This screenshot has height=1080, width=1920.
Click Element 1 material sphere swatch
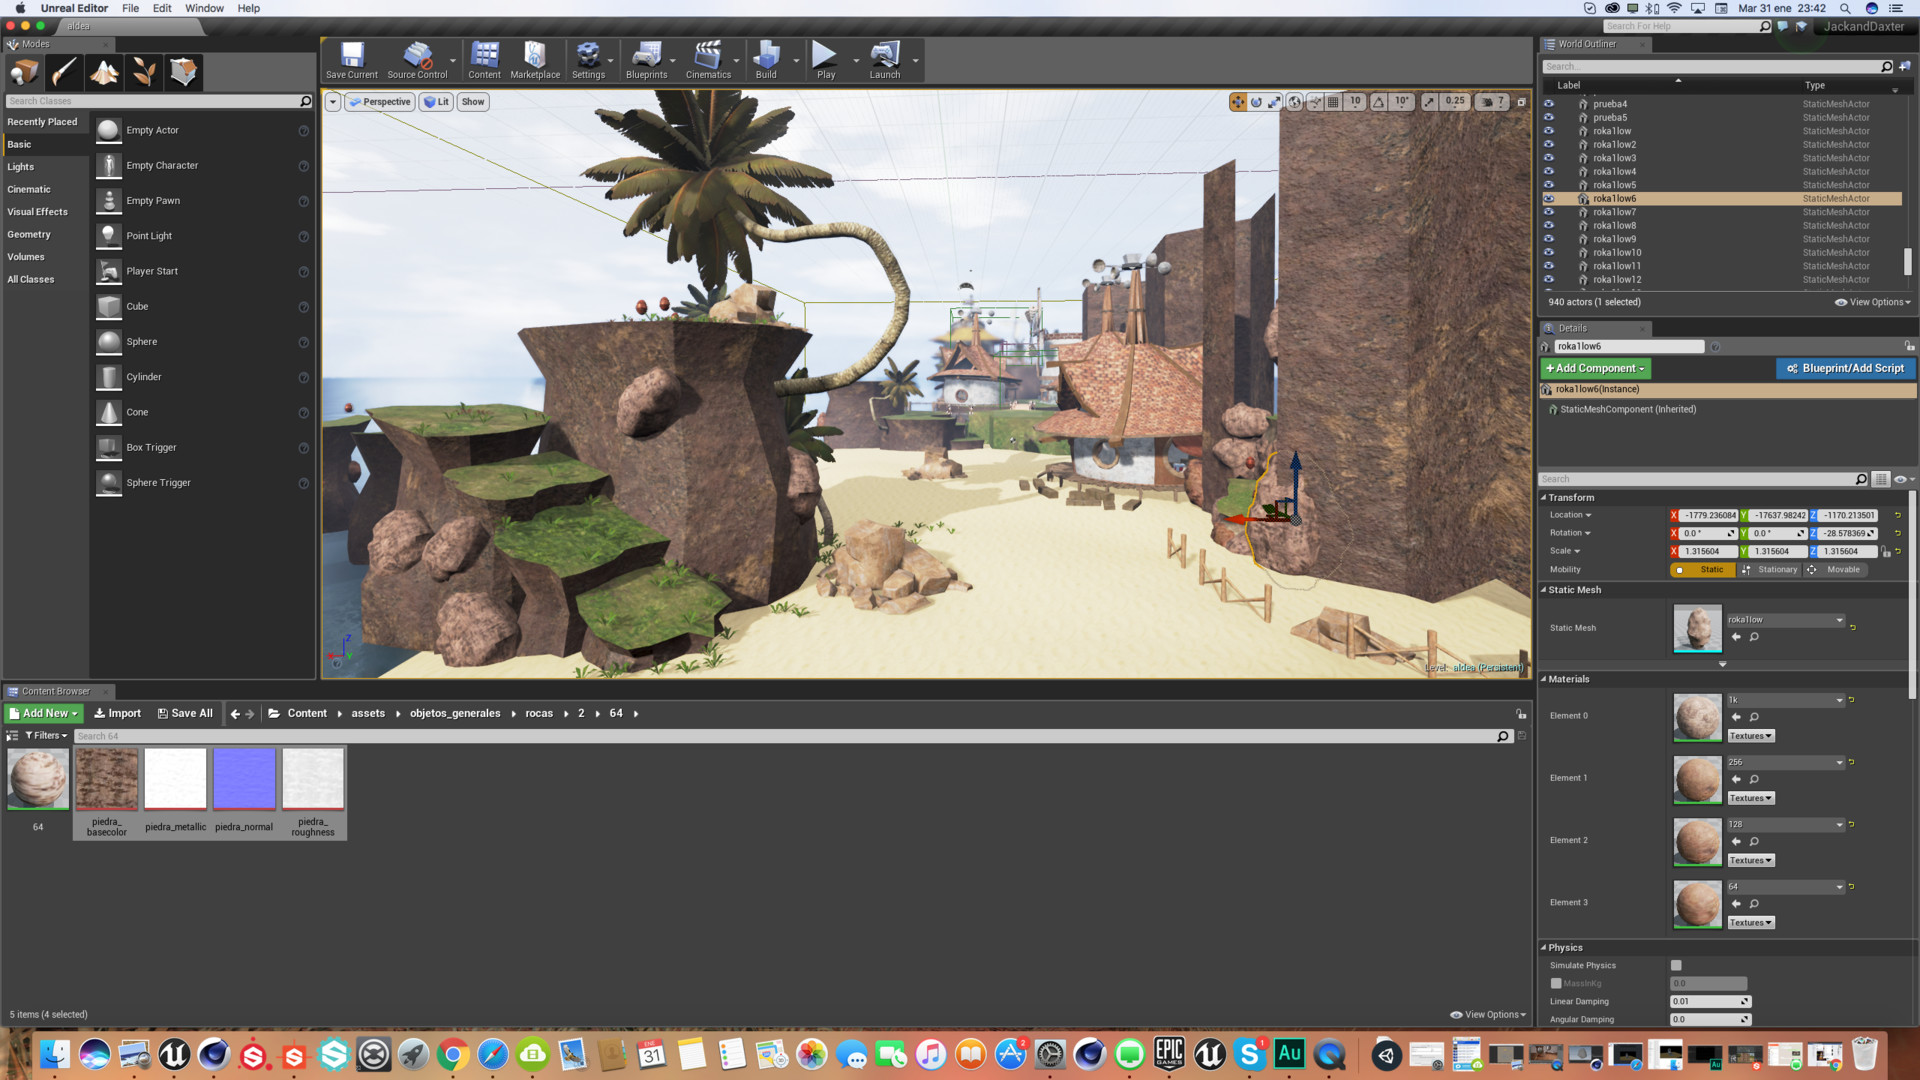[1697, 779]
